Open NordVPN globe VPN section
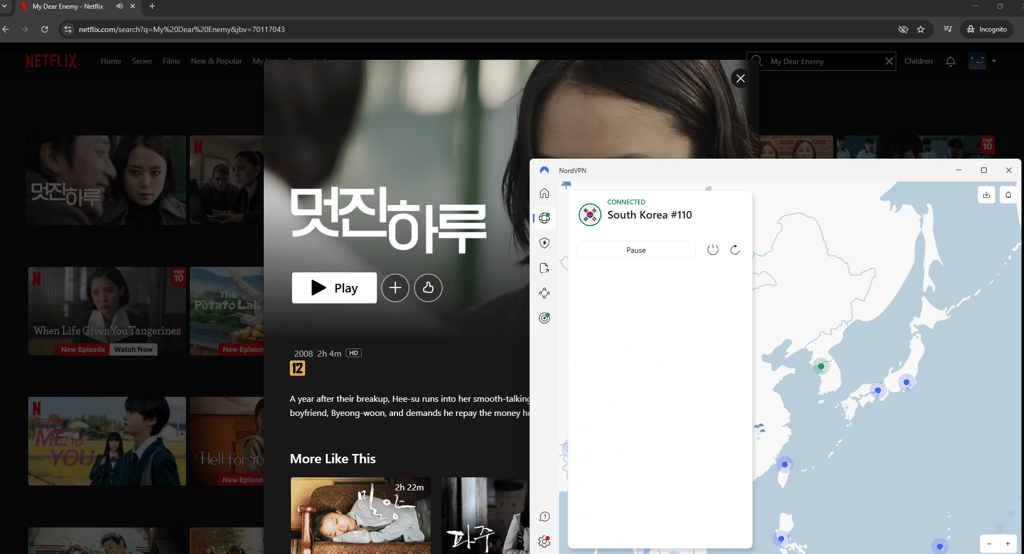 (x=545, y=218)
